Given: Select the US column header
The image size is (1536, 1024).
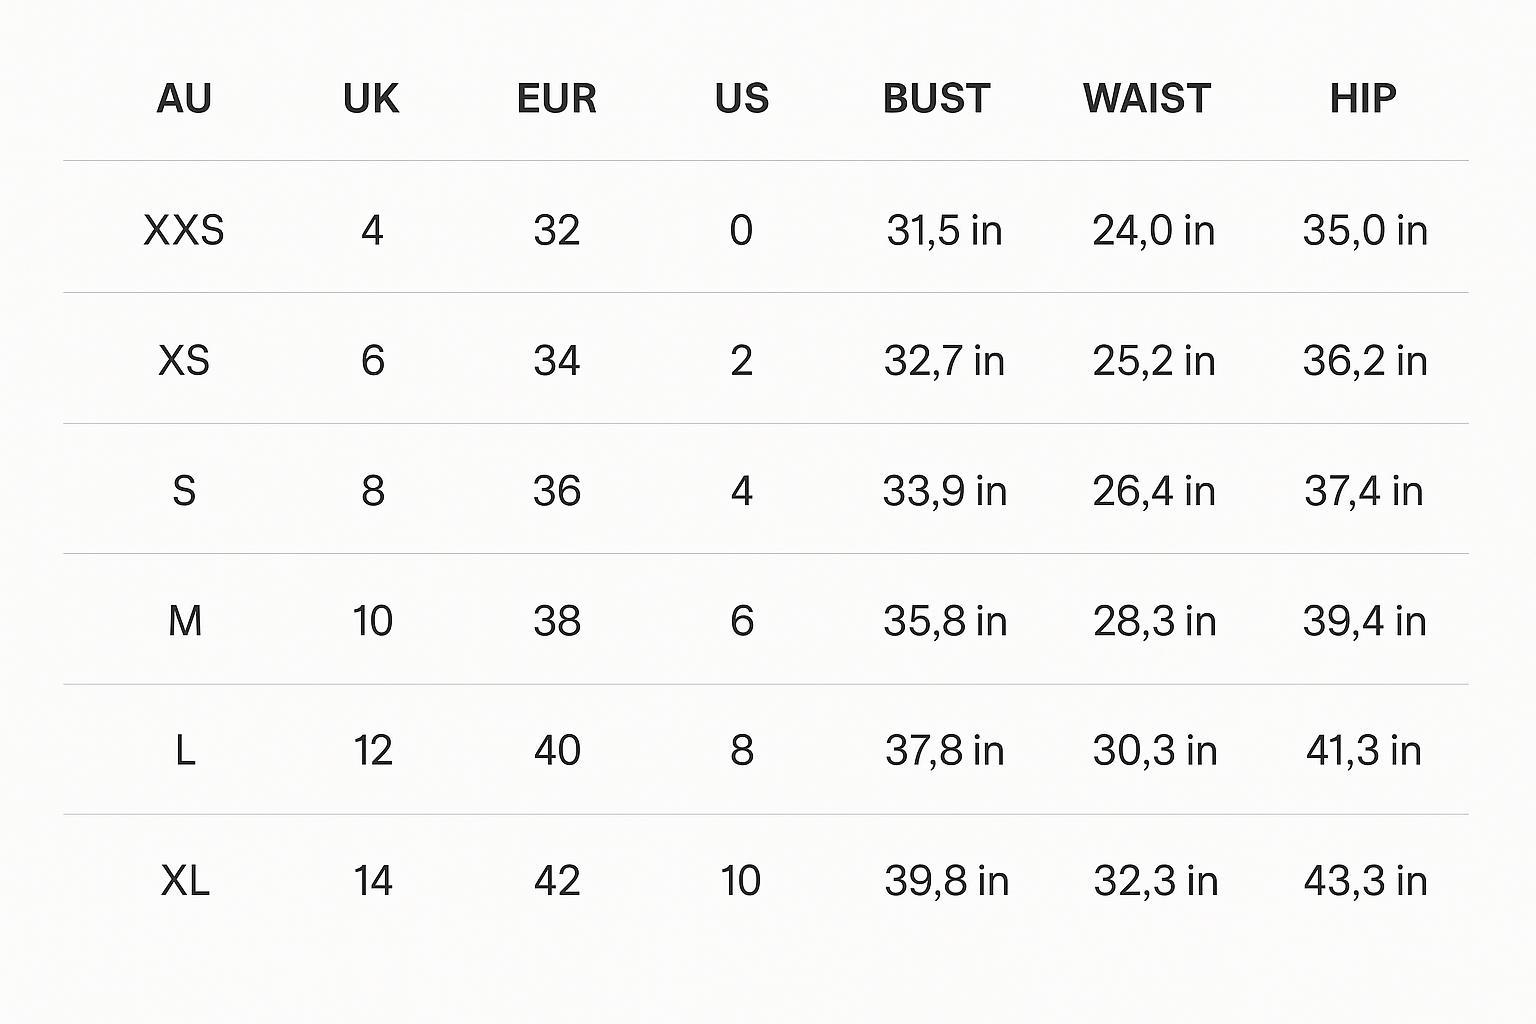Looking at the screenshot, I should tap(741, 98).
